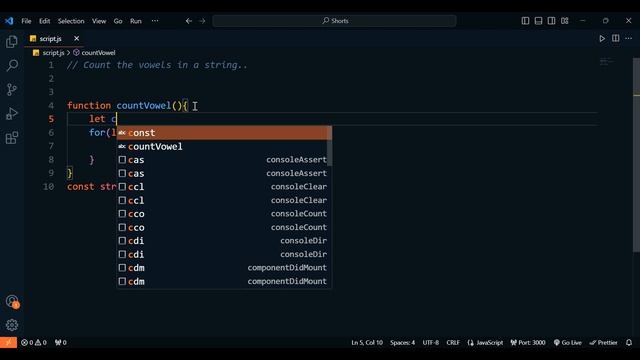This screenshot has height=360, width=640.
Task: Open the Explorer view in activity bar
Action: pos(12,41)
